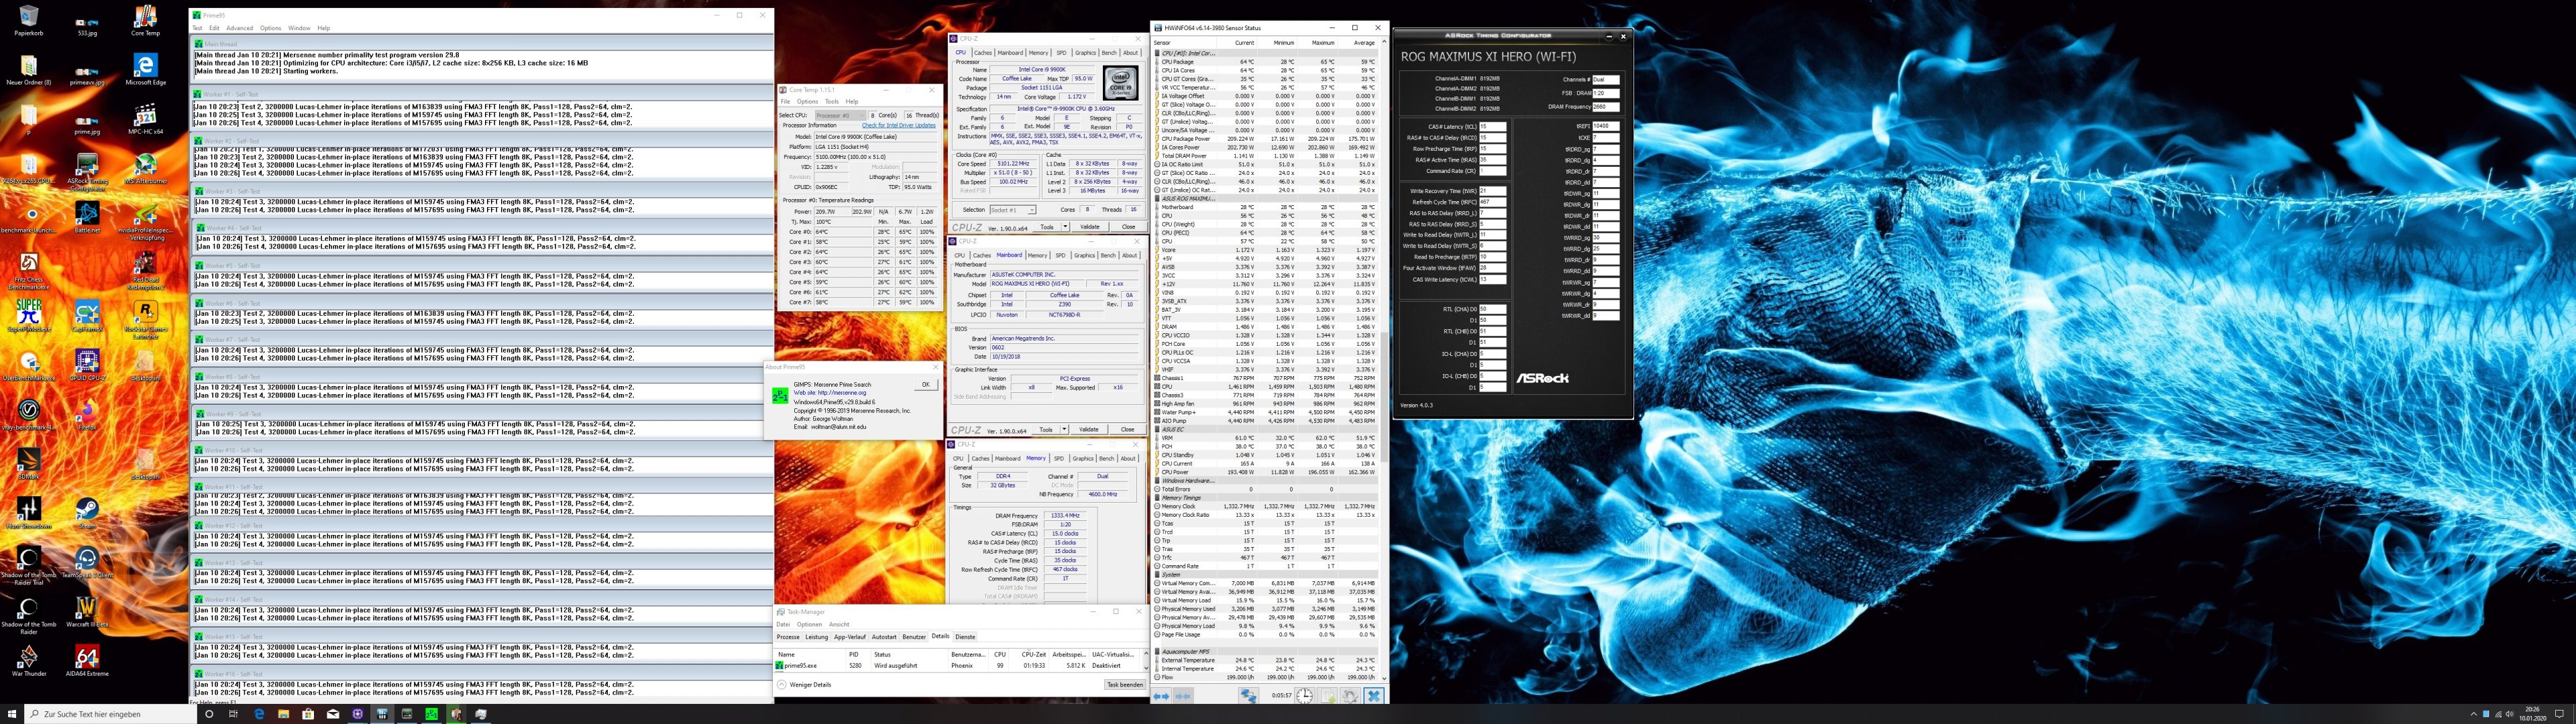The image size is (2576, 724).
Task: Open Advanced menu in Prime95
Action: [239, 28]
